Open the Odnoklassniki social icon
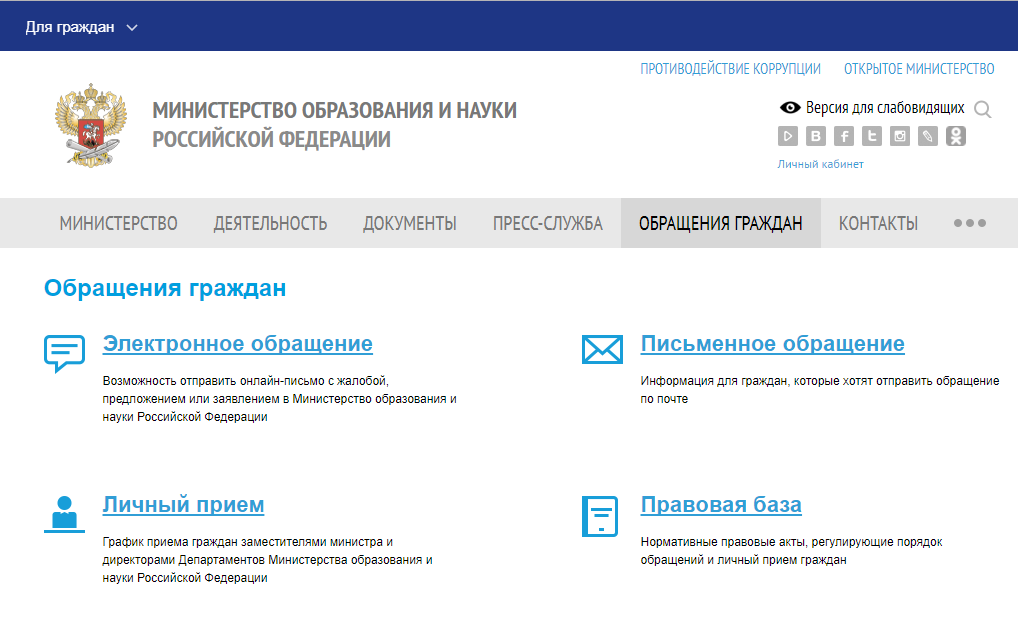This screenshot has height=638, width=1018. pyautogui.click(x=956, y=136)
